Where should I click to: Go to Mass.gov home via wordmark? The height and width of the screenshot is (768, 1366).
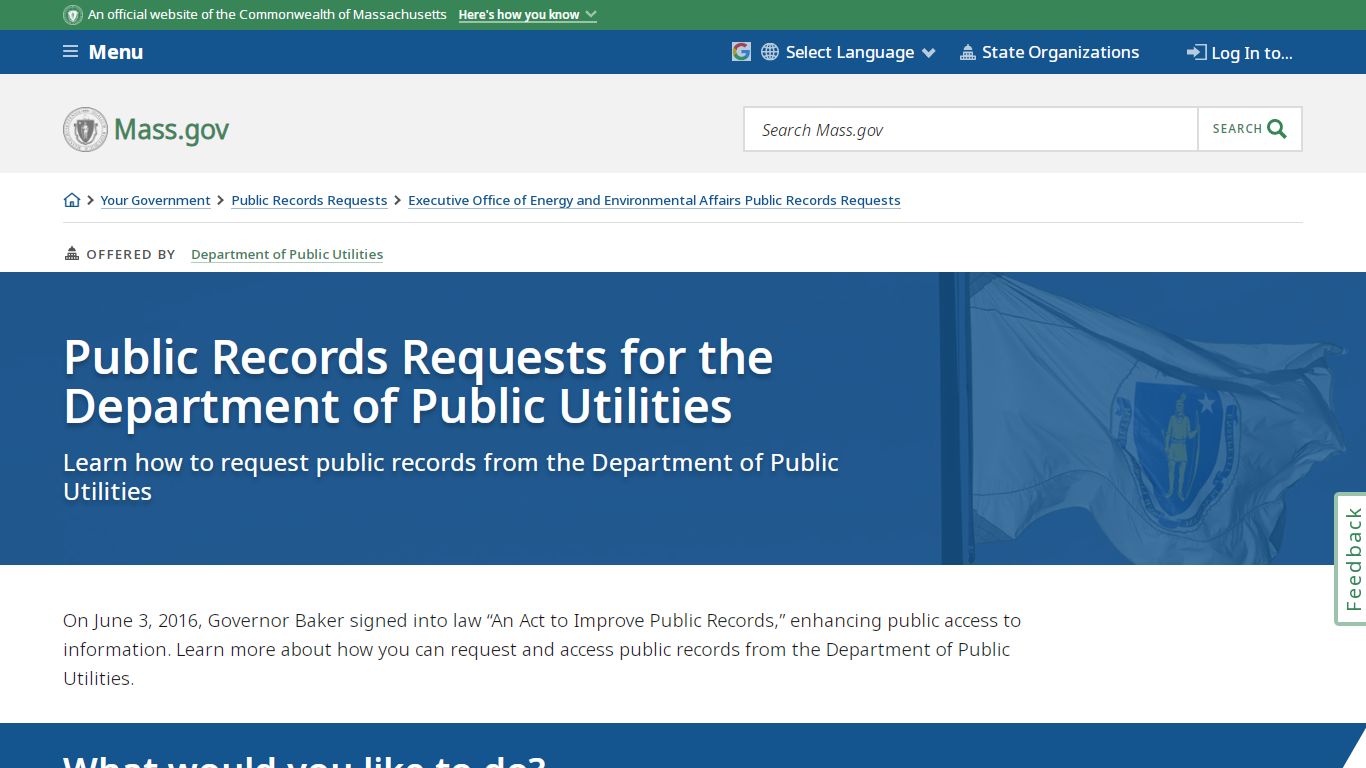tap(171, 130)
